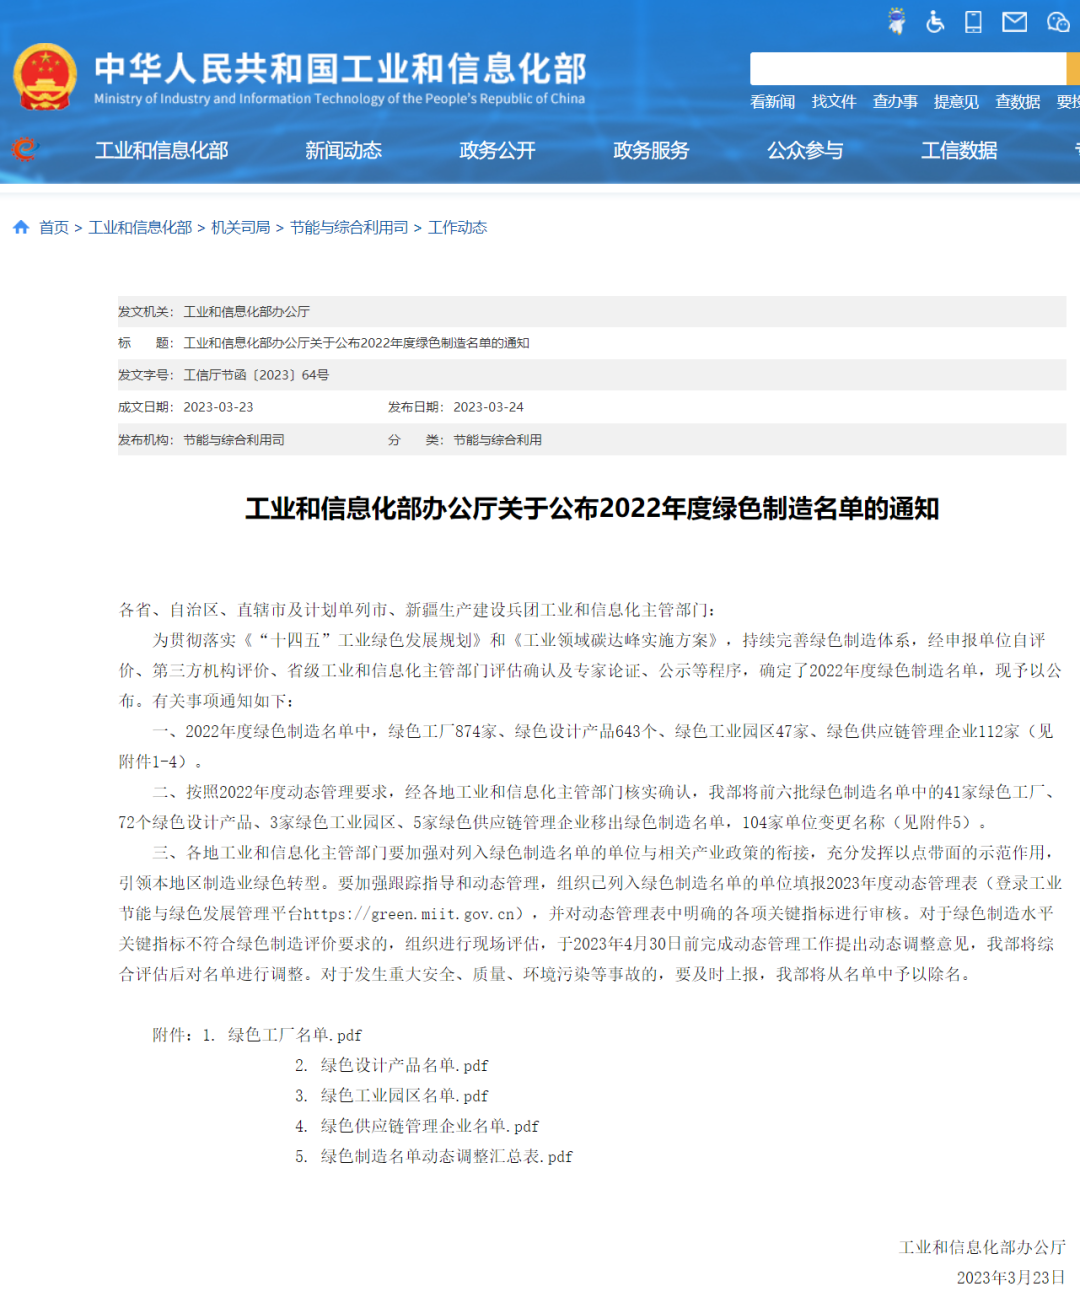Open attachment 绿色工厂名单.pdf
The image size is (1080, 1297).
click(295, 1035)
